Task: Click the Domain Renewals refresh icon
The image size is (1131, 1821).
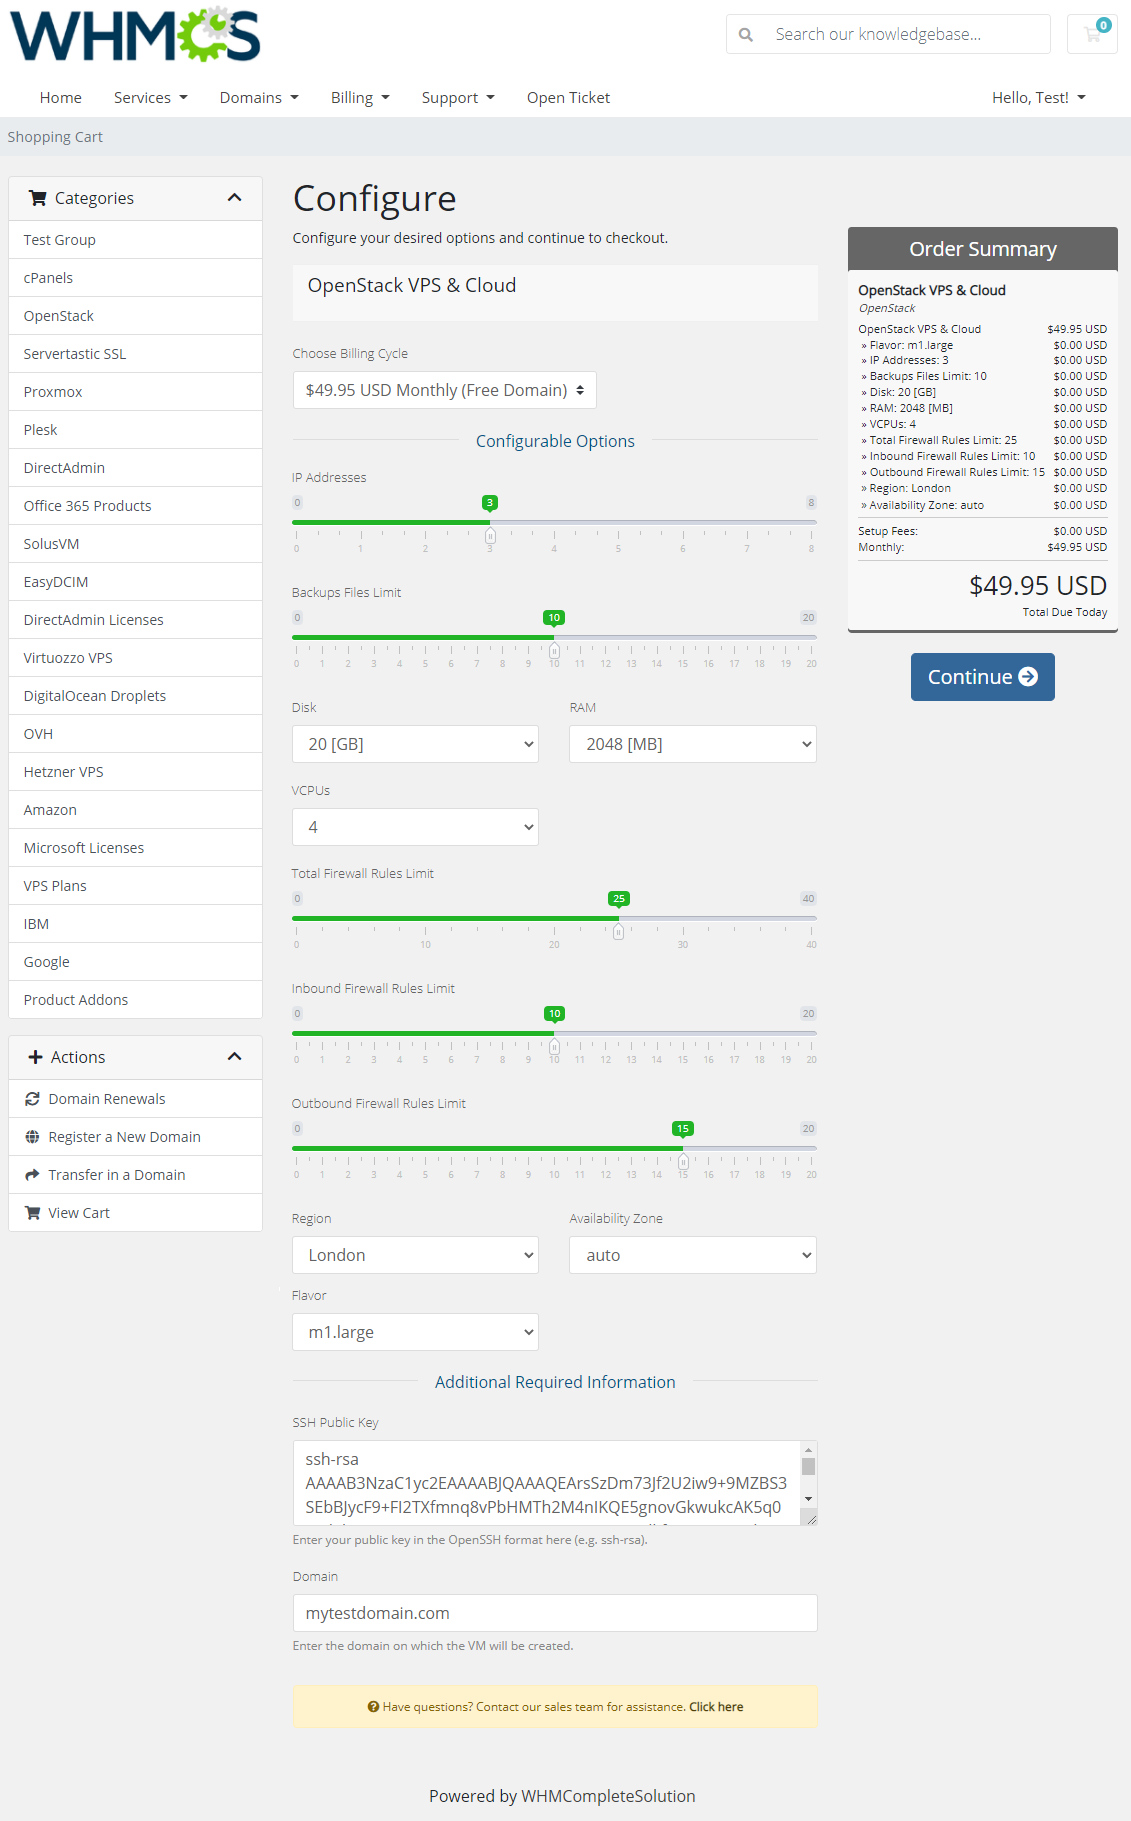Action: coord(33,1099)
